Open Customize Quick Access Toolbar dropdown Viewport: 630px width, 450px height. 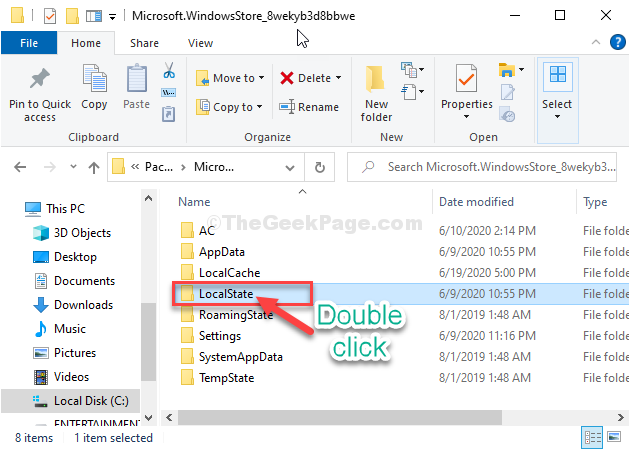(112, 17)
